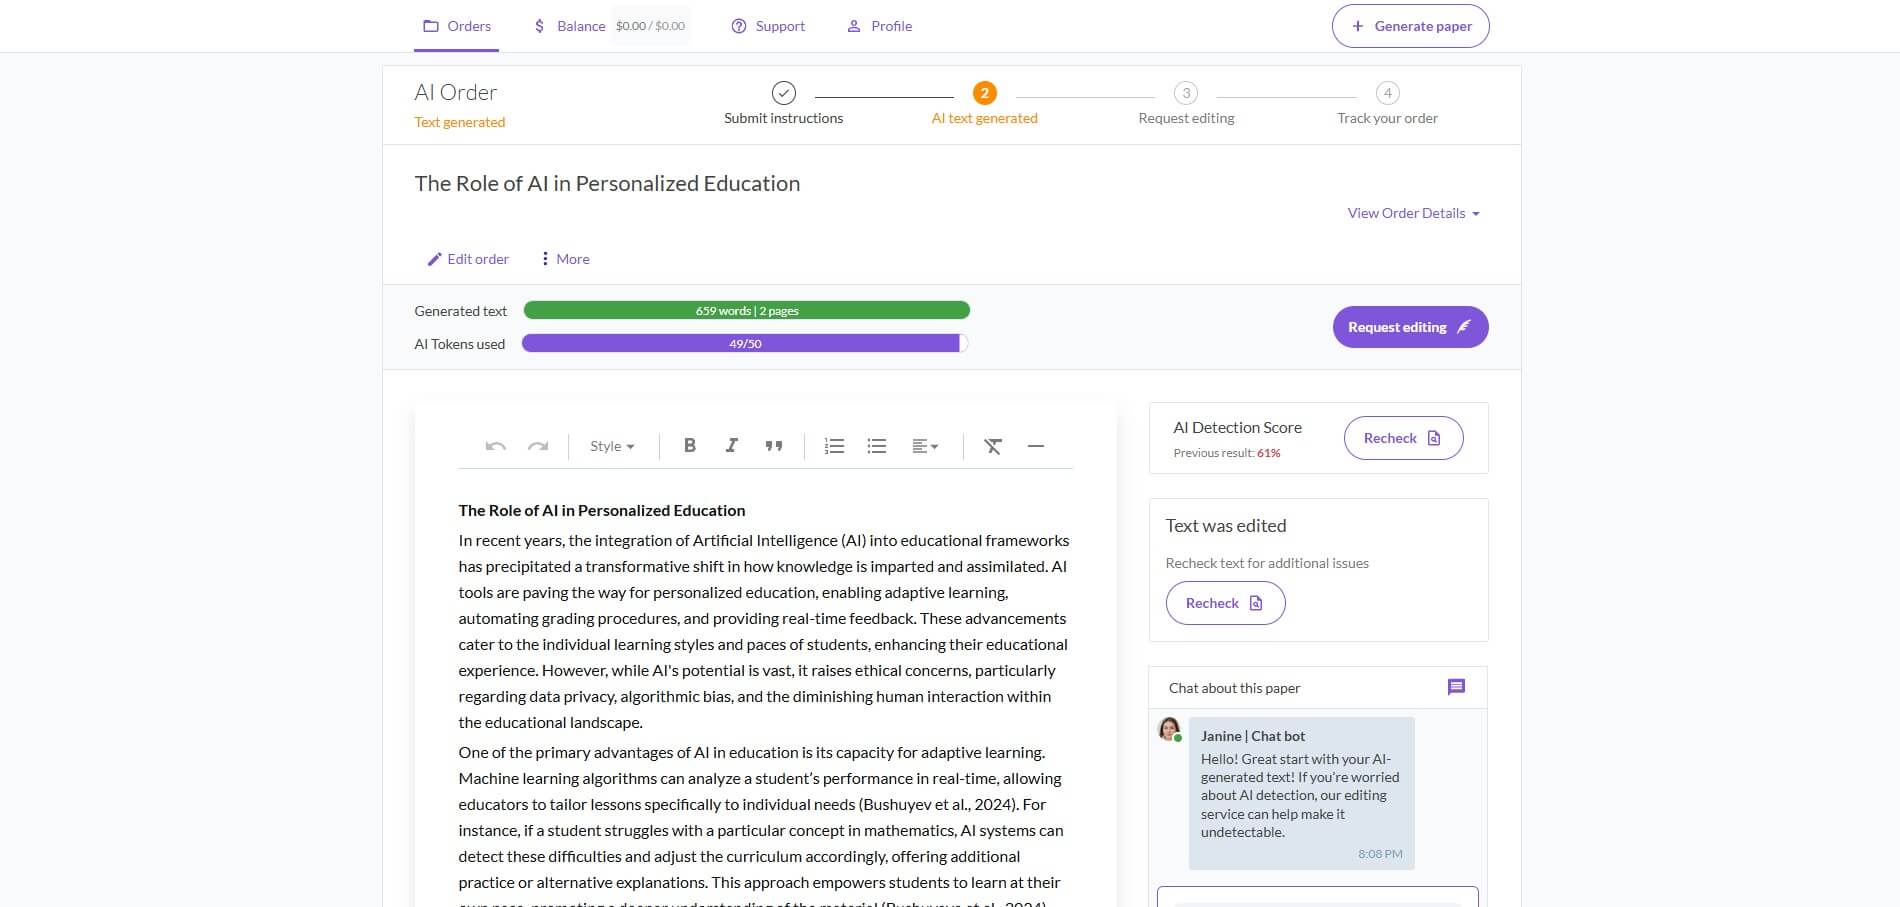
Task: Click the undo arrow in editor toolbar
Action: point(495,446)
